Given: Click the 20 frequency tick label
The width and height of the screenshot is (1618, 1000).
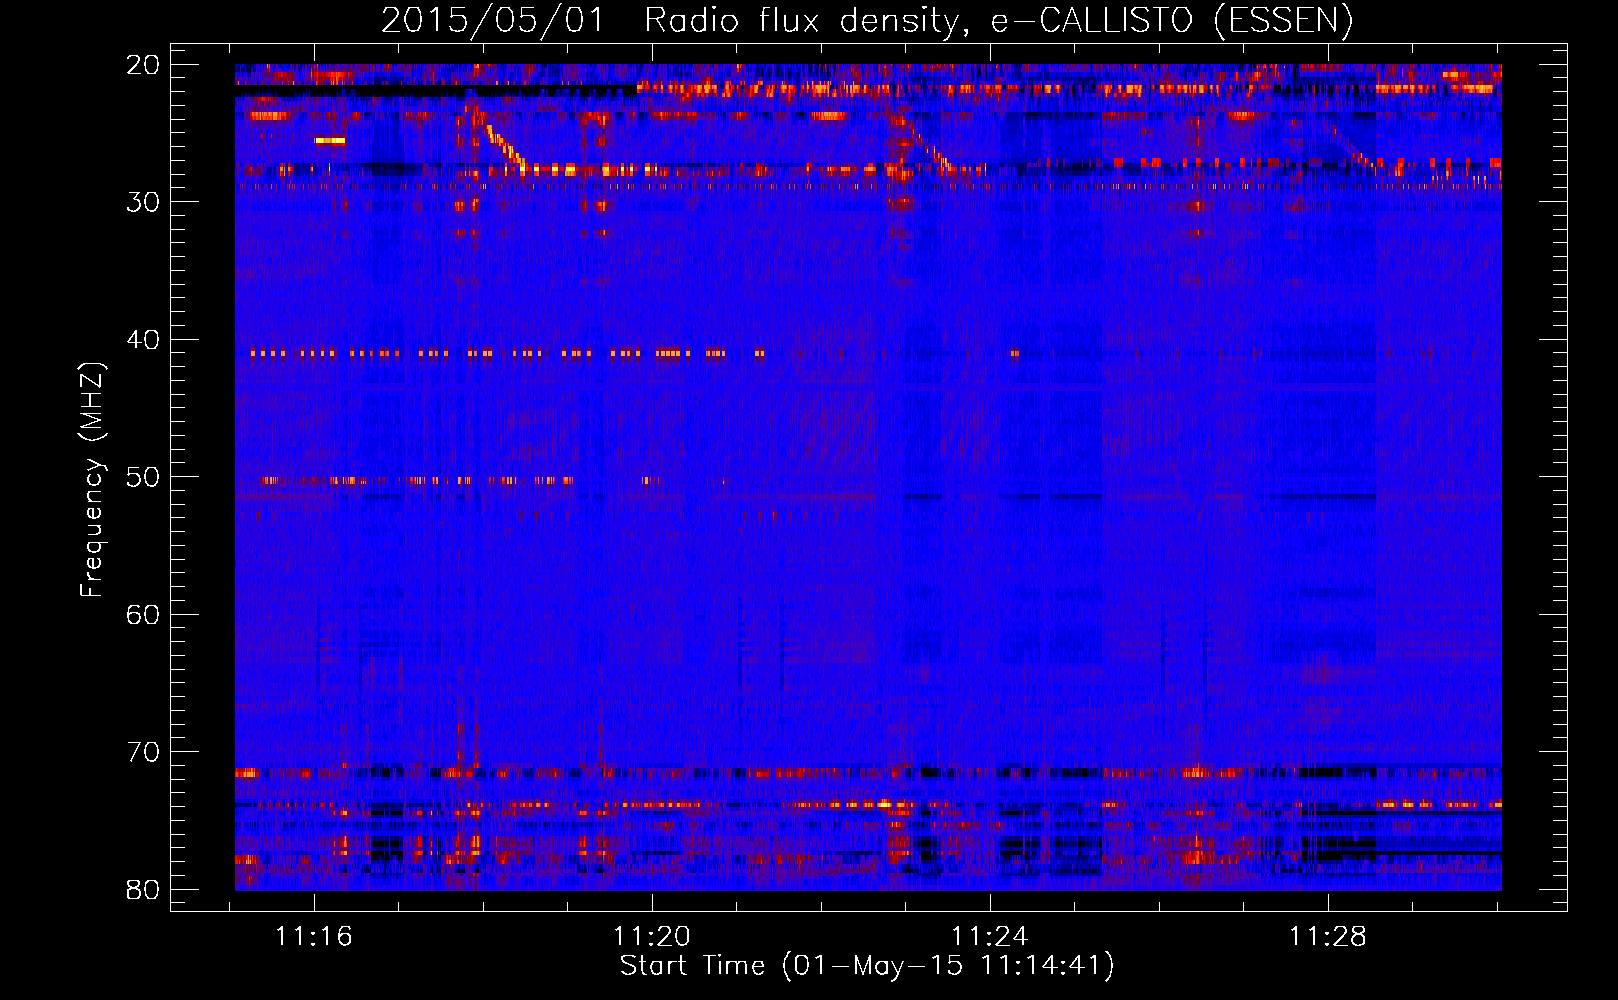Looking at the screenshot, I should [143, 65].
